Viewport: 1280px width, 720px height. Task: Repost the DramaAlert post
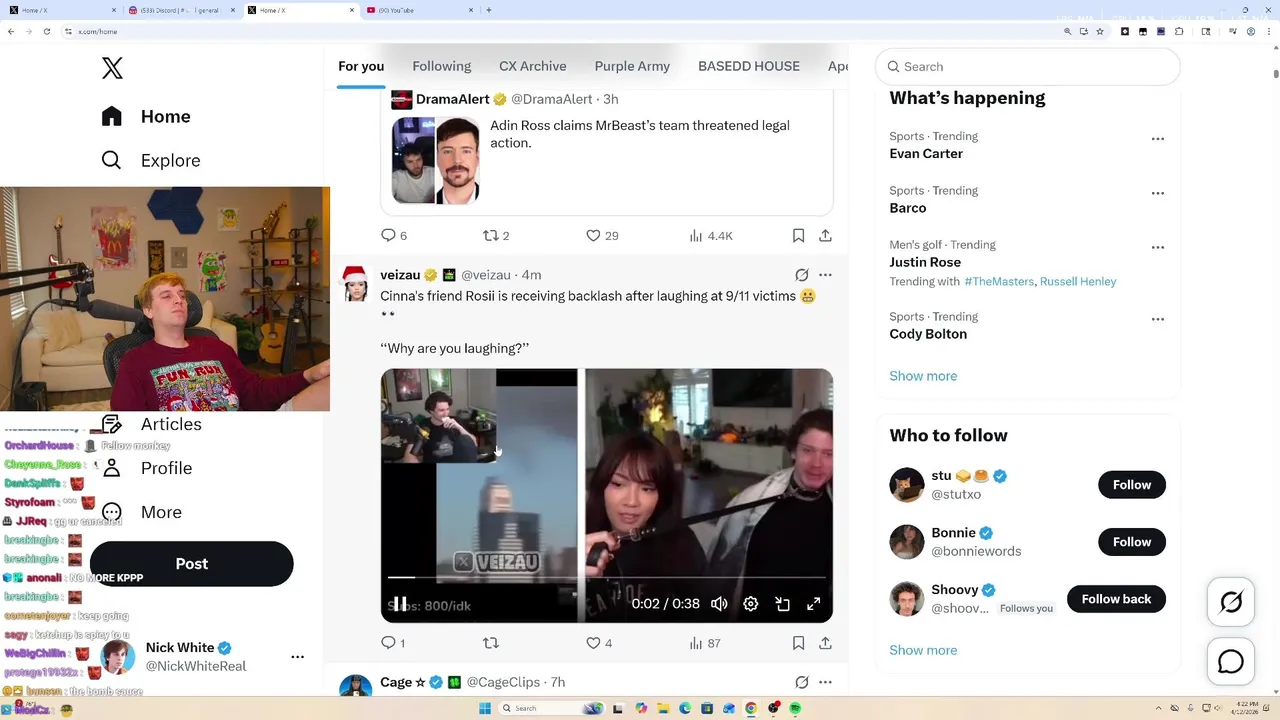(x=496, y=235)
